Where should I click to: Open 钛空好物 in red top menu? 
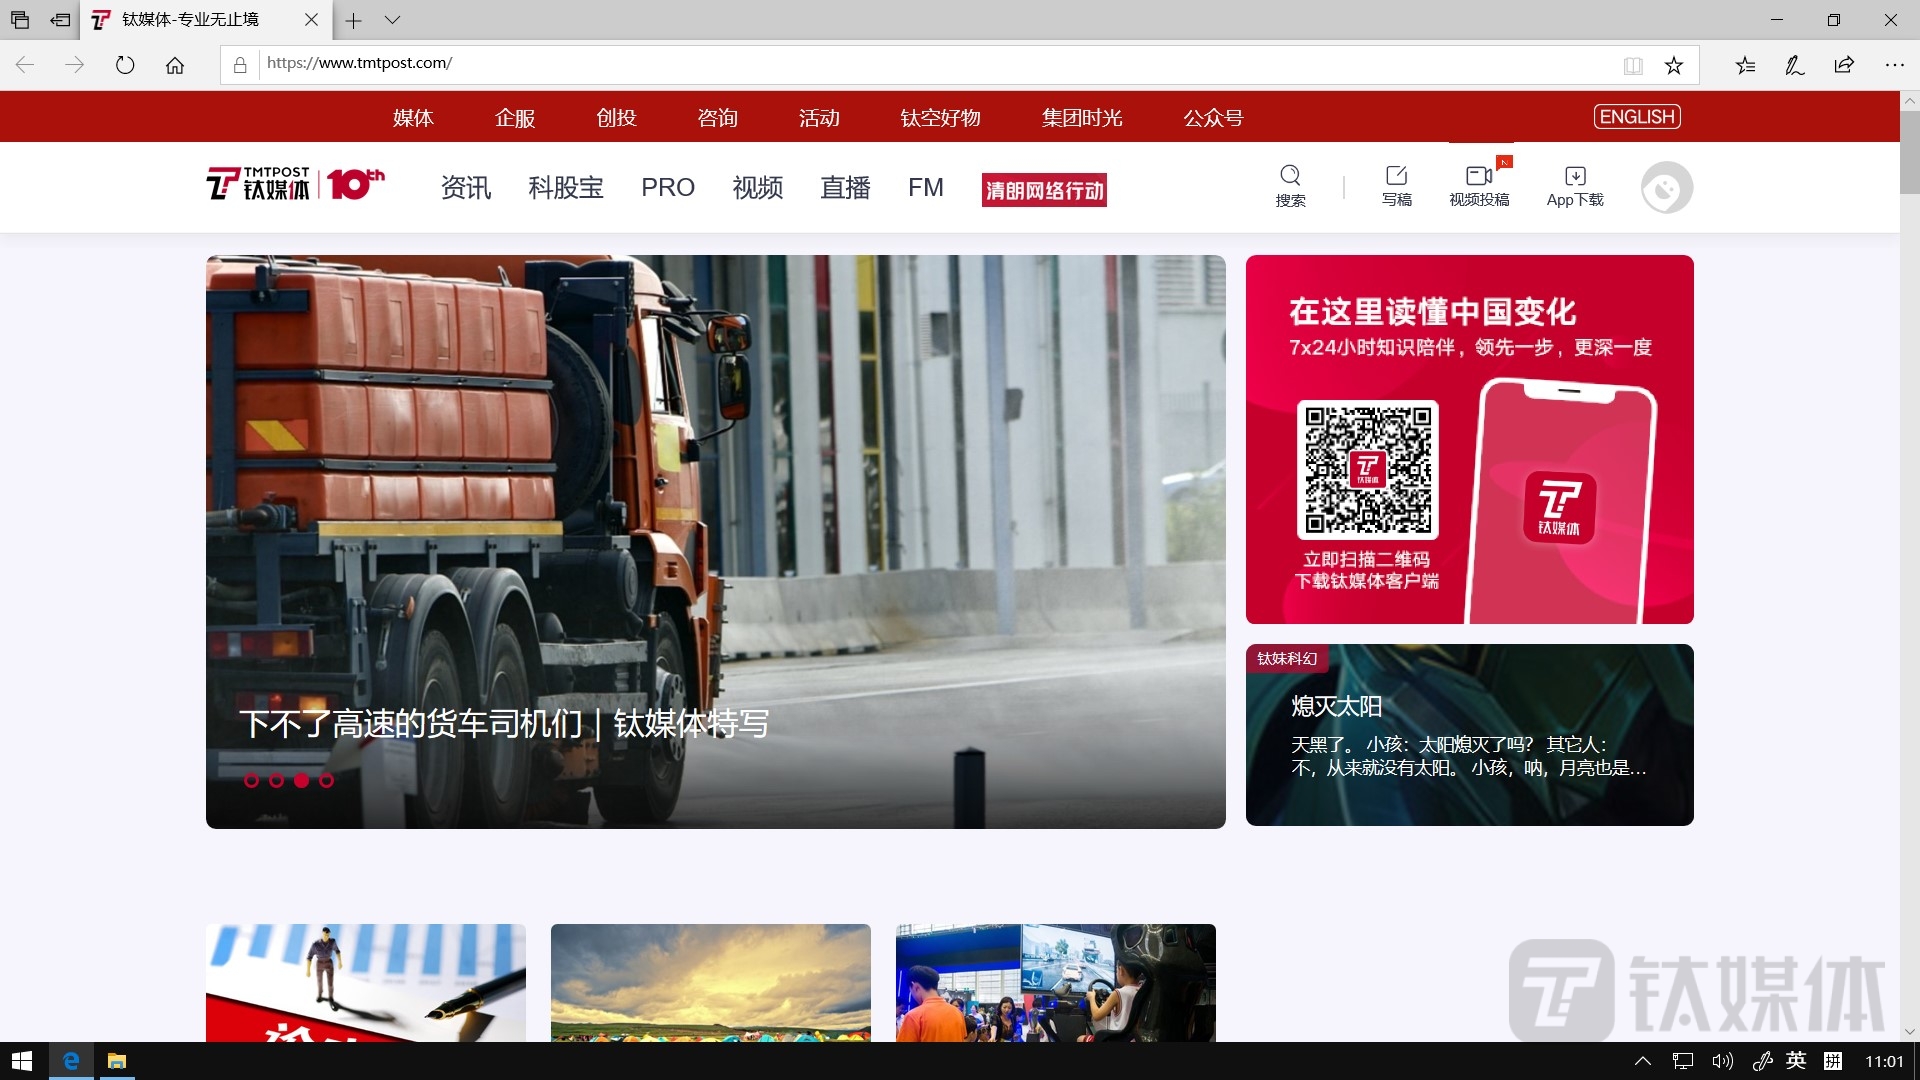940,118
